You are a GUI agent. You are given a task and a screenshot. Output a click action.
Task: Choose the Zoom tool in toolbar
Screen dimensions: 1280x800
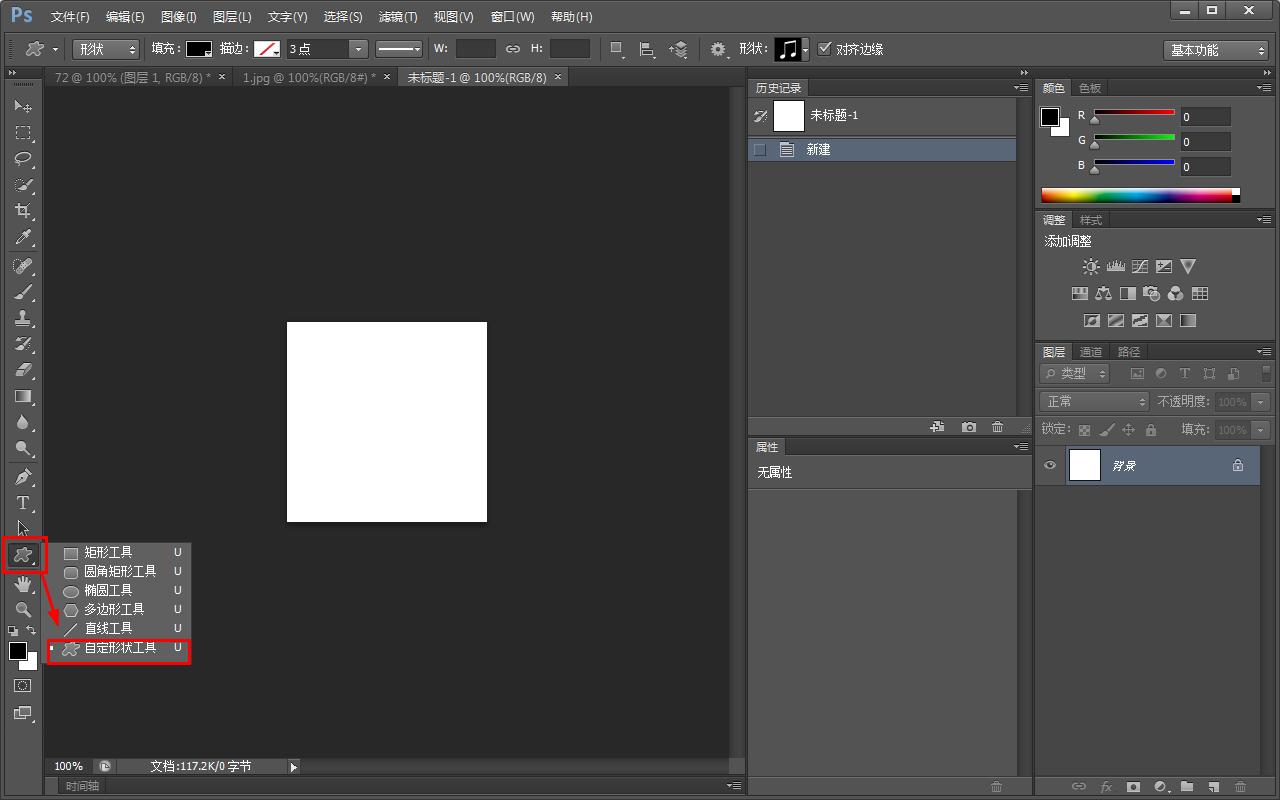point(23,609)
